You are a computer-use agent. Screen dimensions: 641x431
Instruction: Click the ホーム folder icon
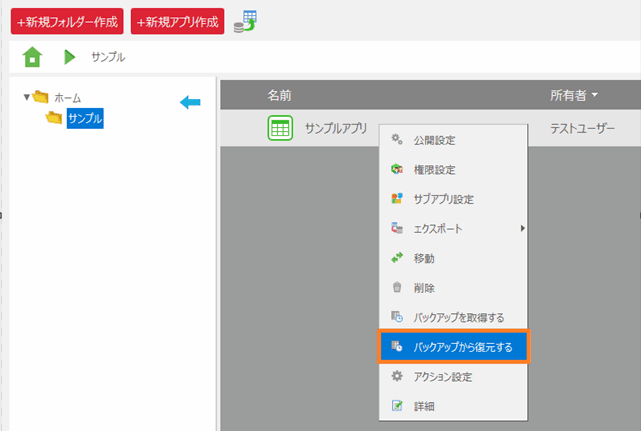[x=40, y=97]
